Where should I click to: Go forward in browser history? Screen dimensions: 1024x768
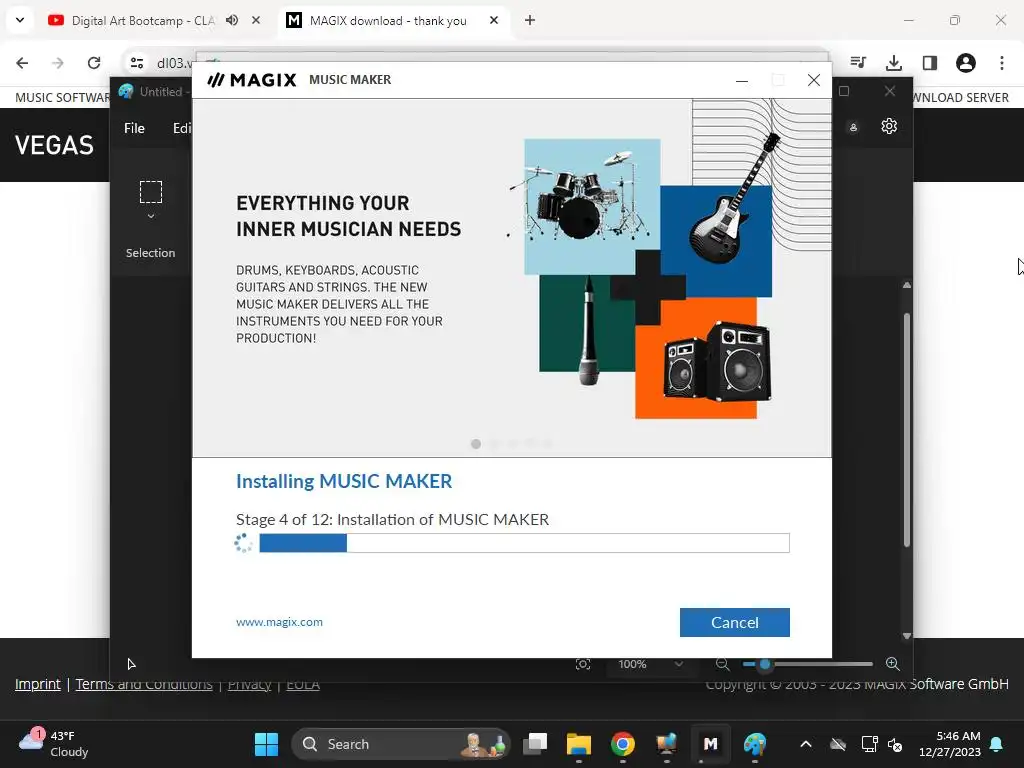pos(58,63)
